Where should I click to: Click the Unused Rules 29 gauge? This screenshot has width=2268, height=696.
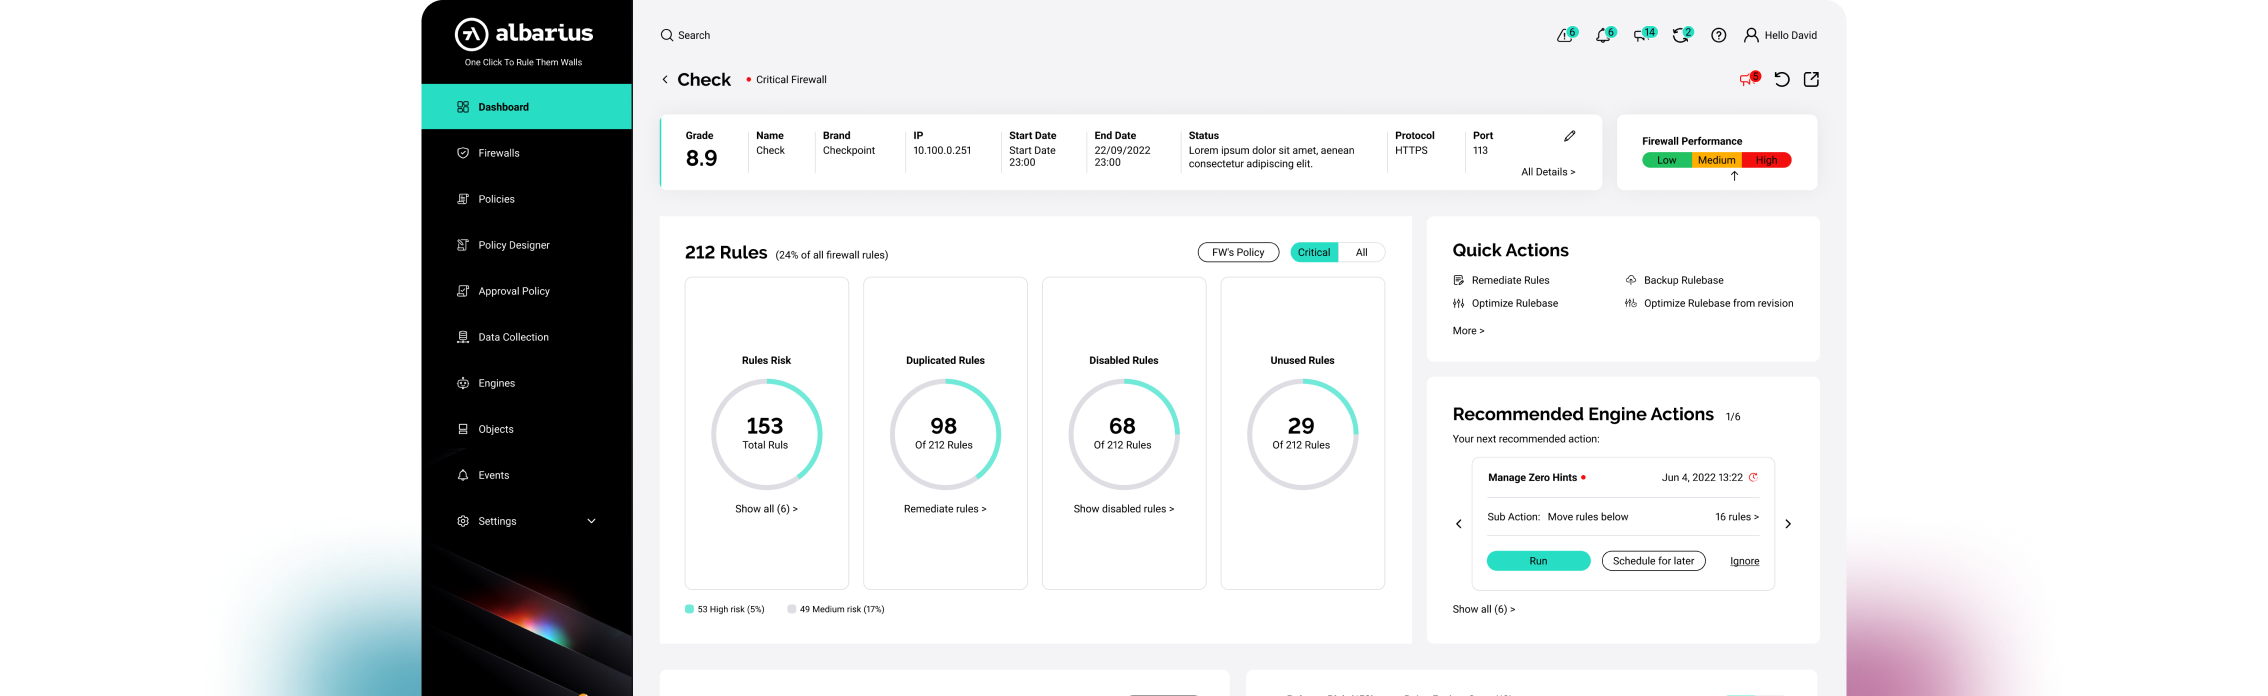(x=1302, y=434)
